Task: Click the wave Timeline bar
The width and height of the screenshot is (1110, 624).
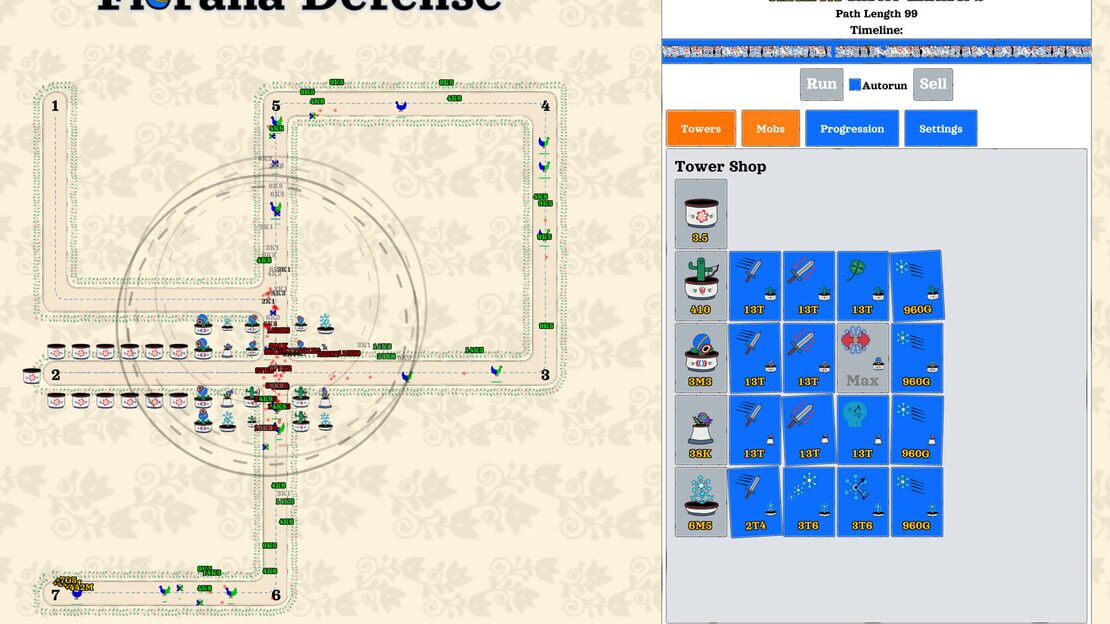Action: point(876,51)
